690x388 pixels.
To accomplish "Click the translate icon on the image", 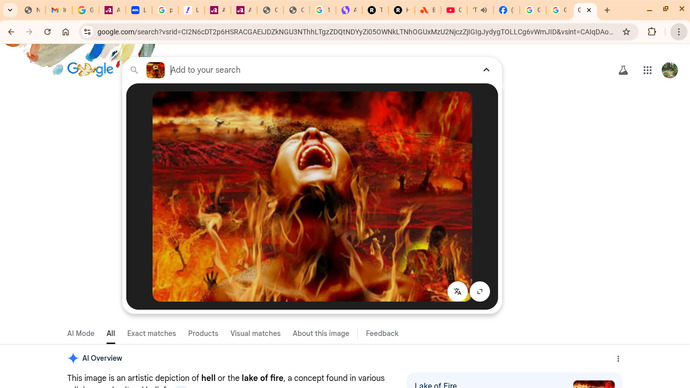I will tap(458, 291).
